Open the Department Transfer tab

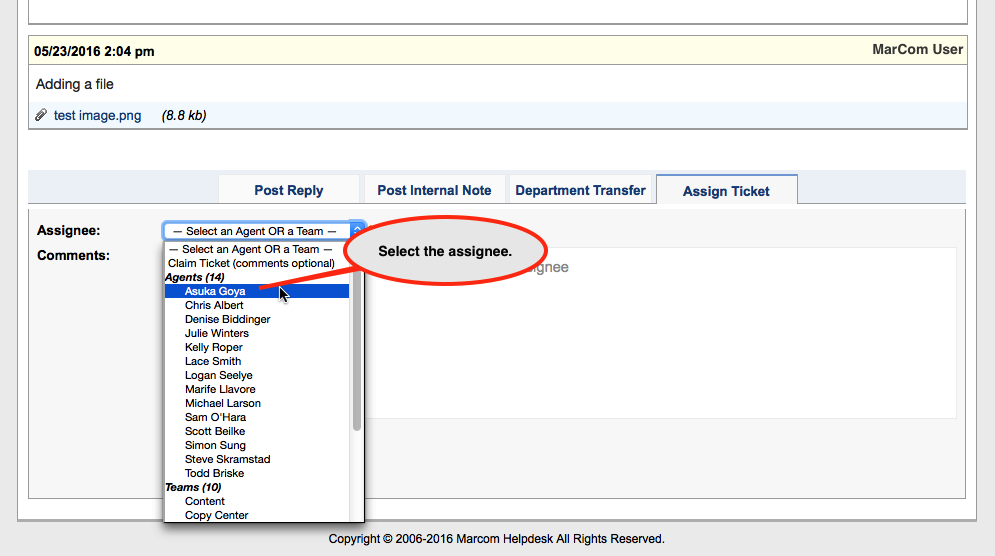click(580, 190)
